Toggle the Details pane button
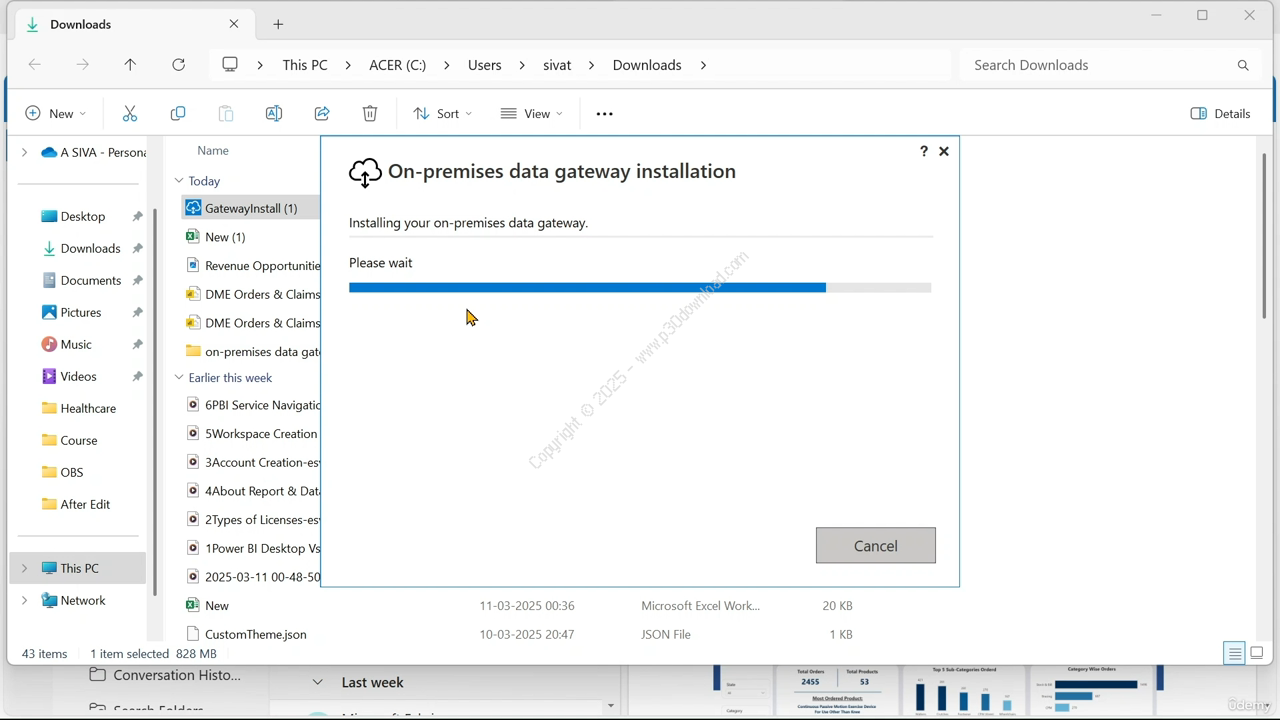Screen dimensions: 1280x720 1221,114
